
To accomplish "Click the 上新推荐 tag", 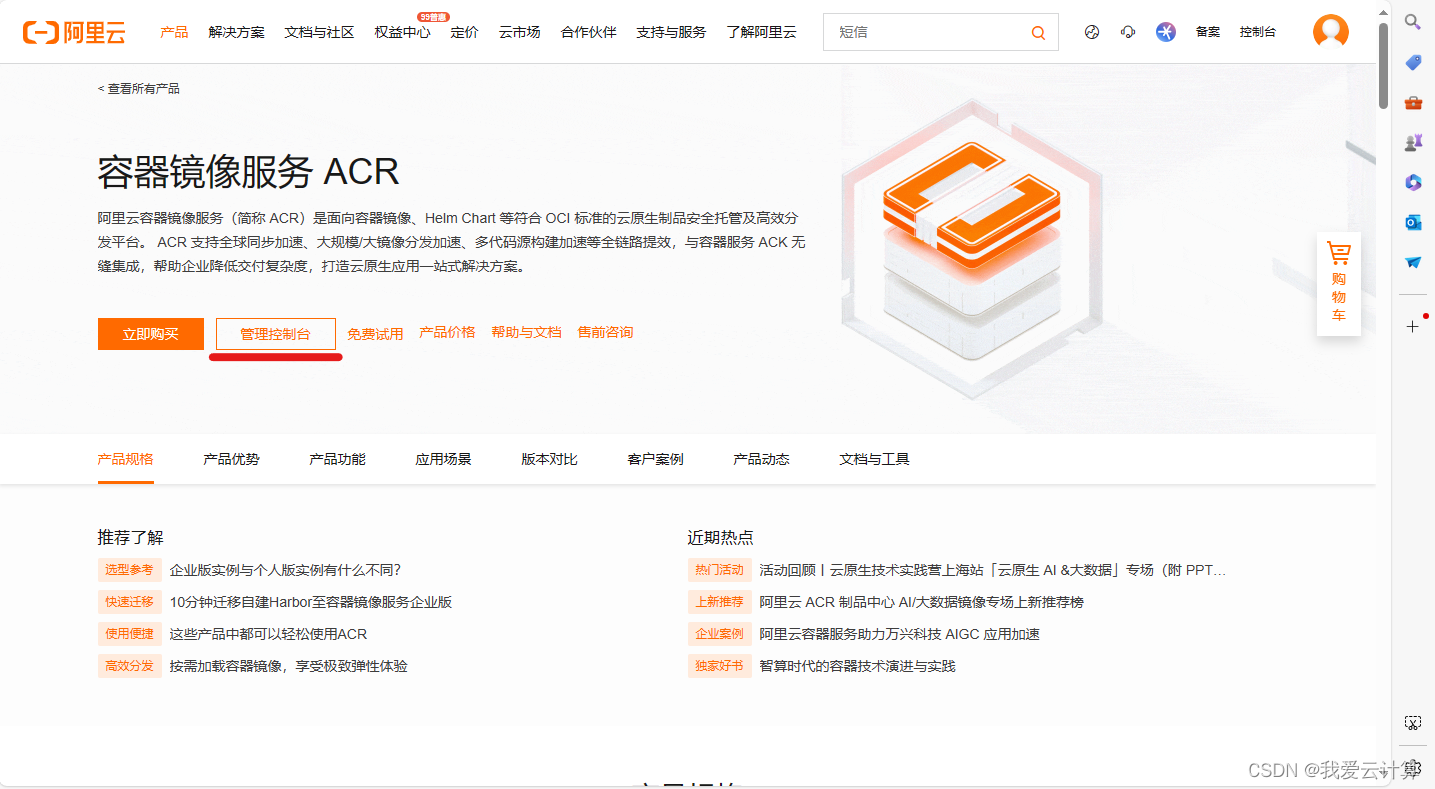I will tap(720, 602).
